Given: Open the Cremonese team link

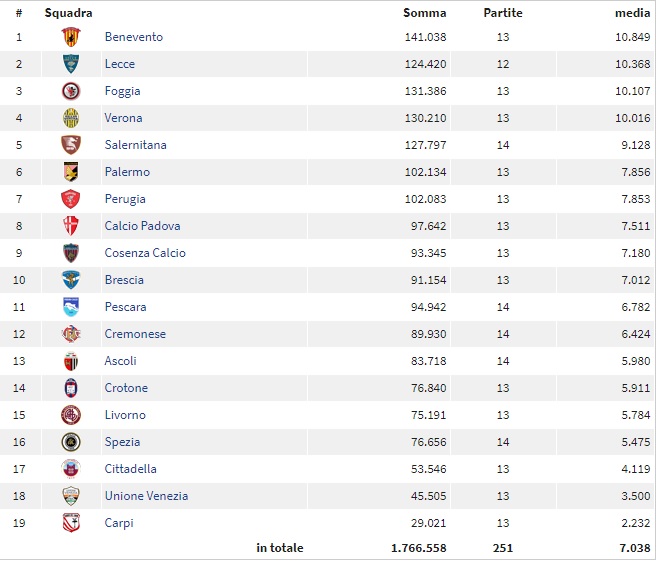Looking at the screenshot, I should pyautogui.click(x=135, y=334).
